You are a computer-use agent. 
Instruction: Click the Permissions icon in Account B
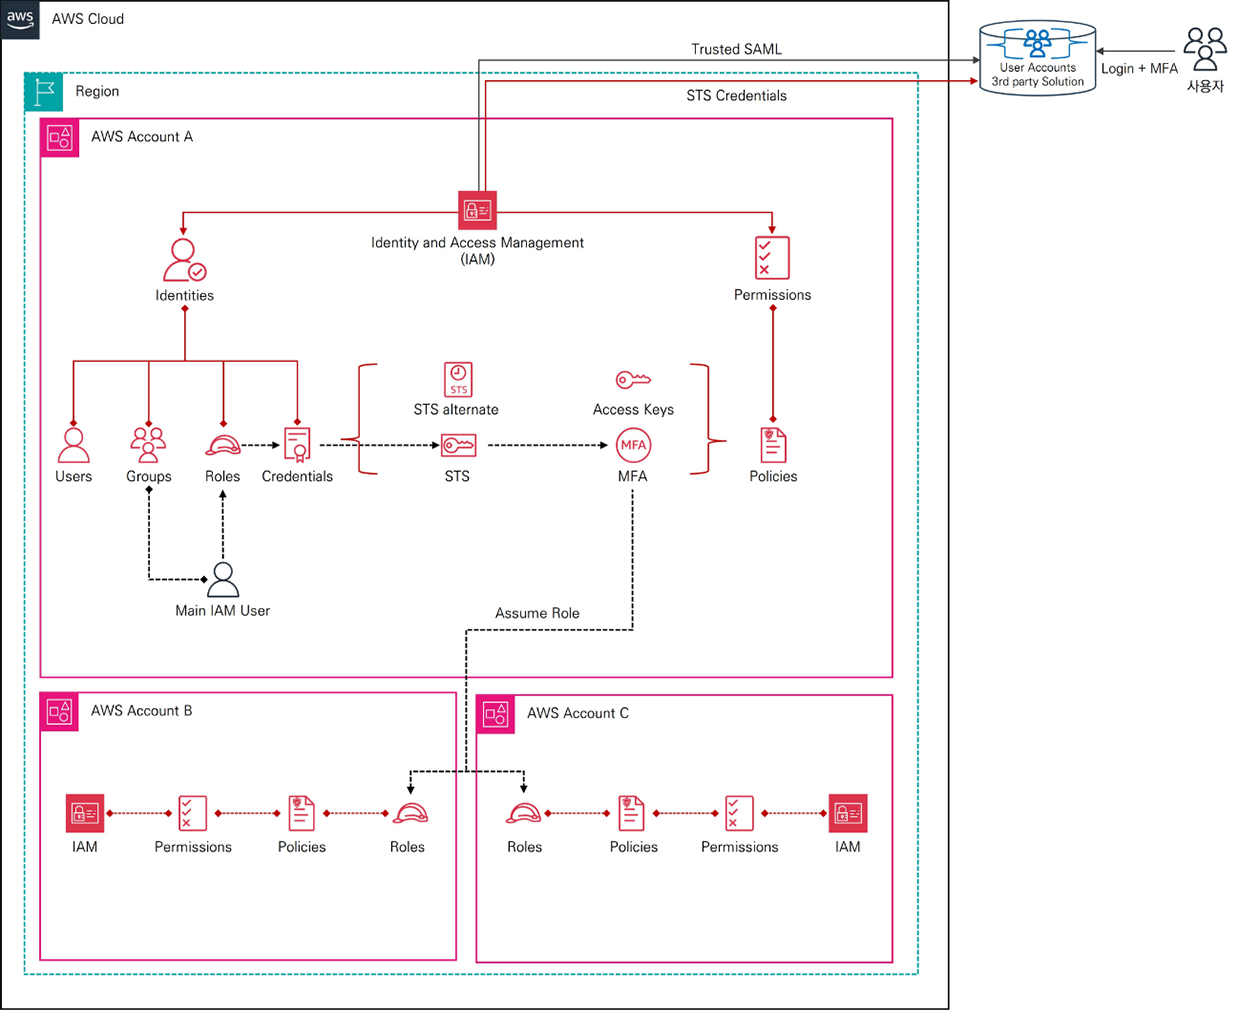point(193,814)
